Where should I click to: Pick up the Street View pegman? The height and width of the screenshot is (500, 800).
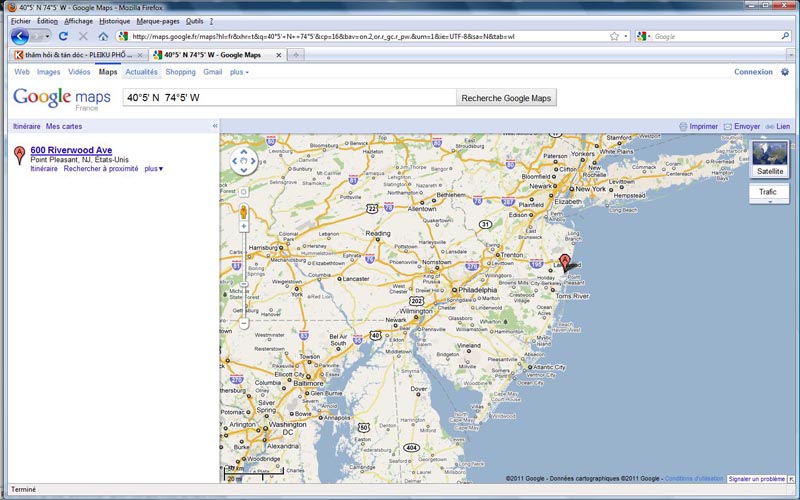pyautogui.click(x=244, y=211)
